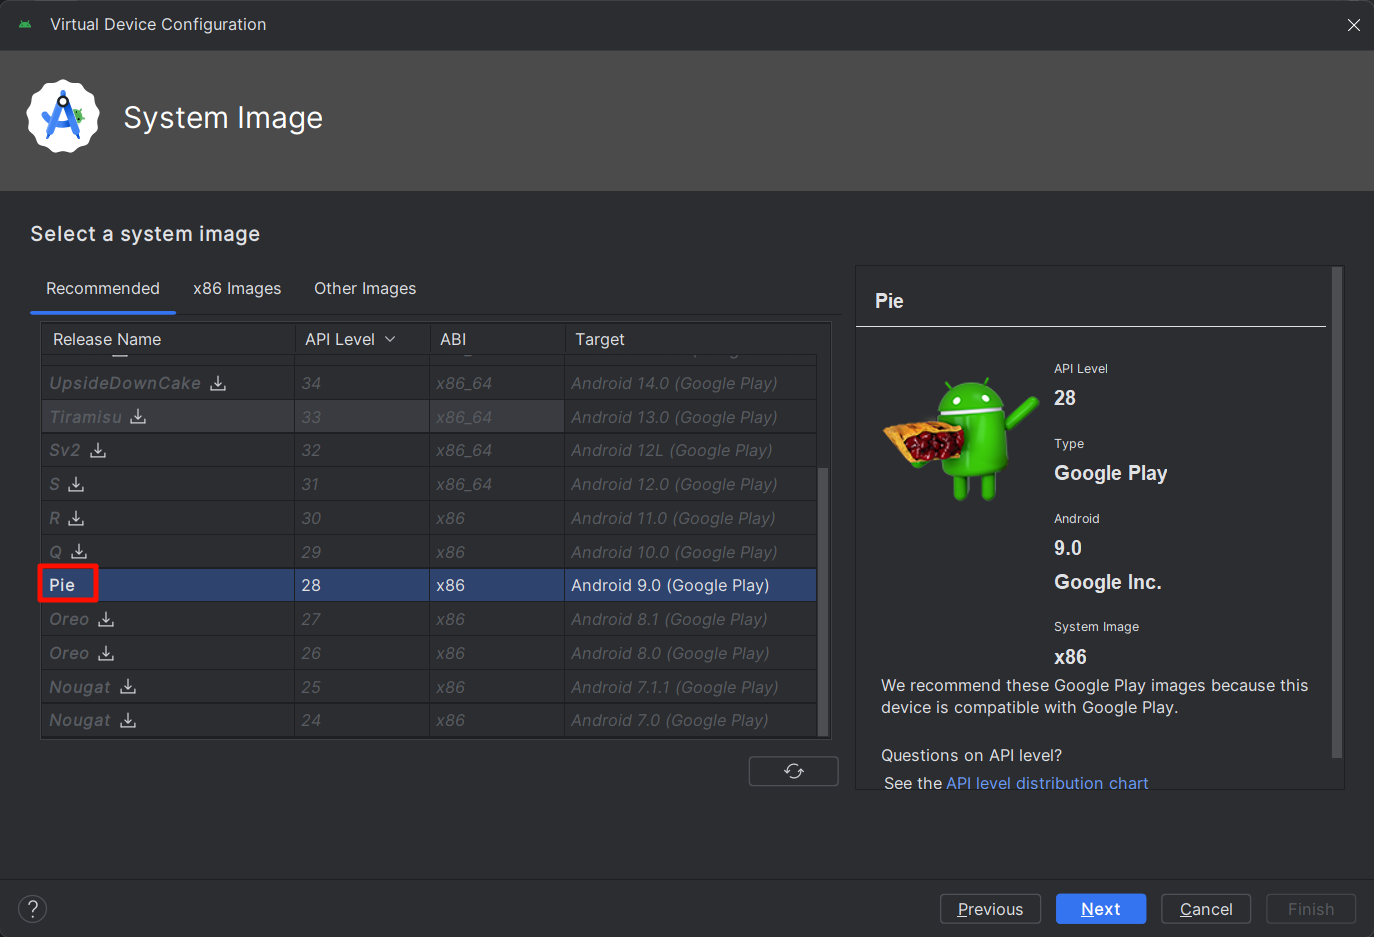Download the Sv2 system image
Screen dimensions: 1374x937
click(x=98, y=450)
